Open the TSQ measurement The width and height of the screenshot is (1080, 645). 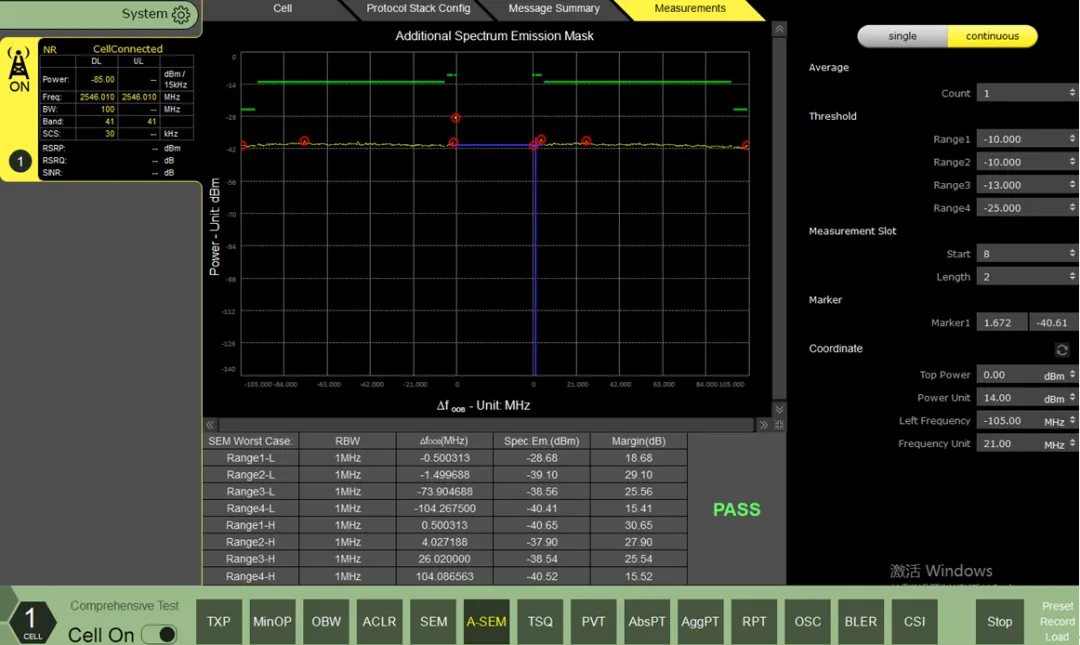coord(540,622)
